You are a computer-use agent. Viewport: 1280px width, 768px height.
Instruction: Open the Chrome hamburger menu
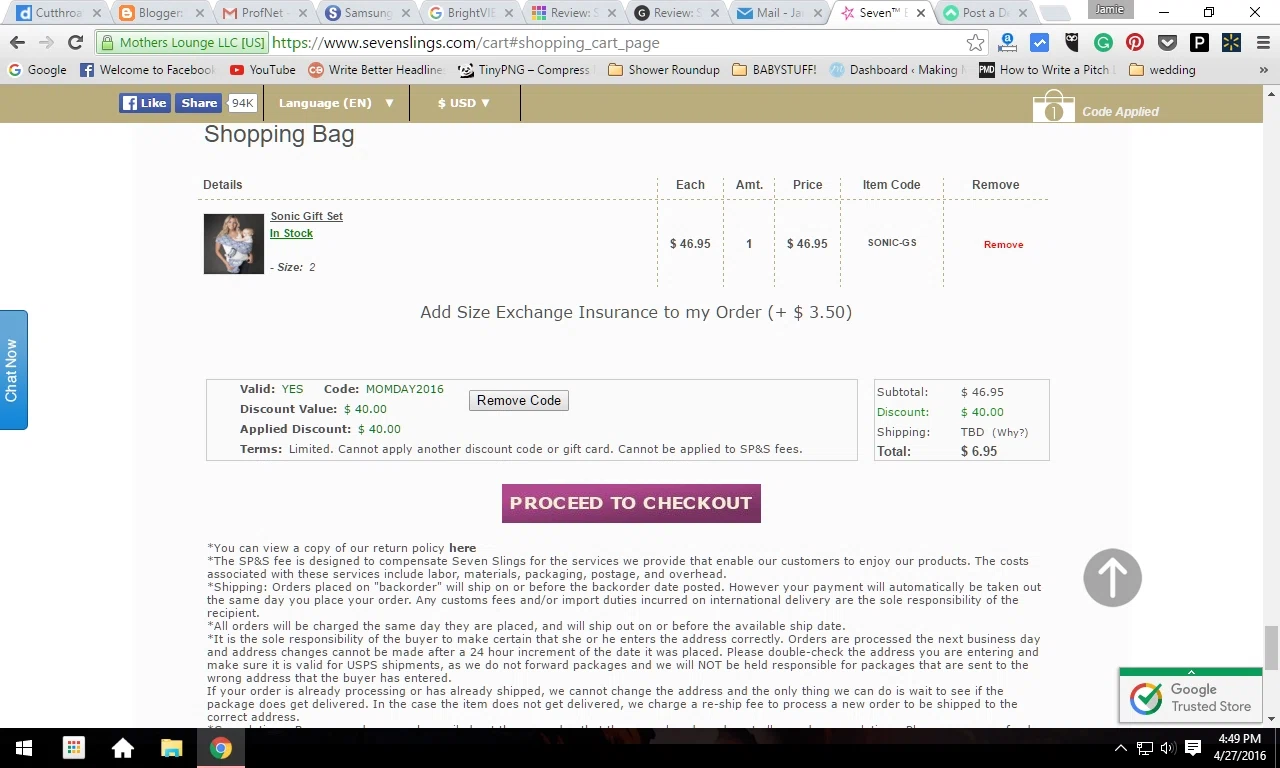pyautogui.click(x=1262, y=43)
